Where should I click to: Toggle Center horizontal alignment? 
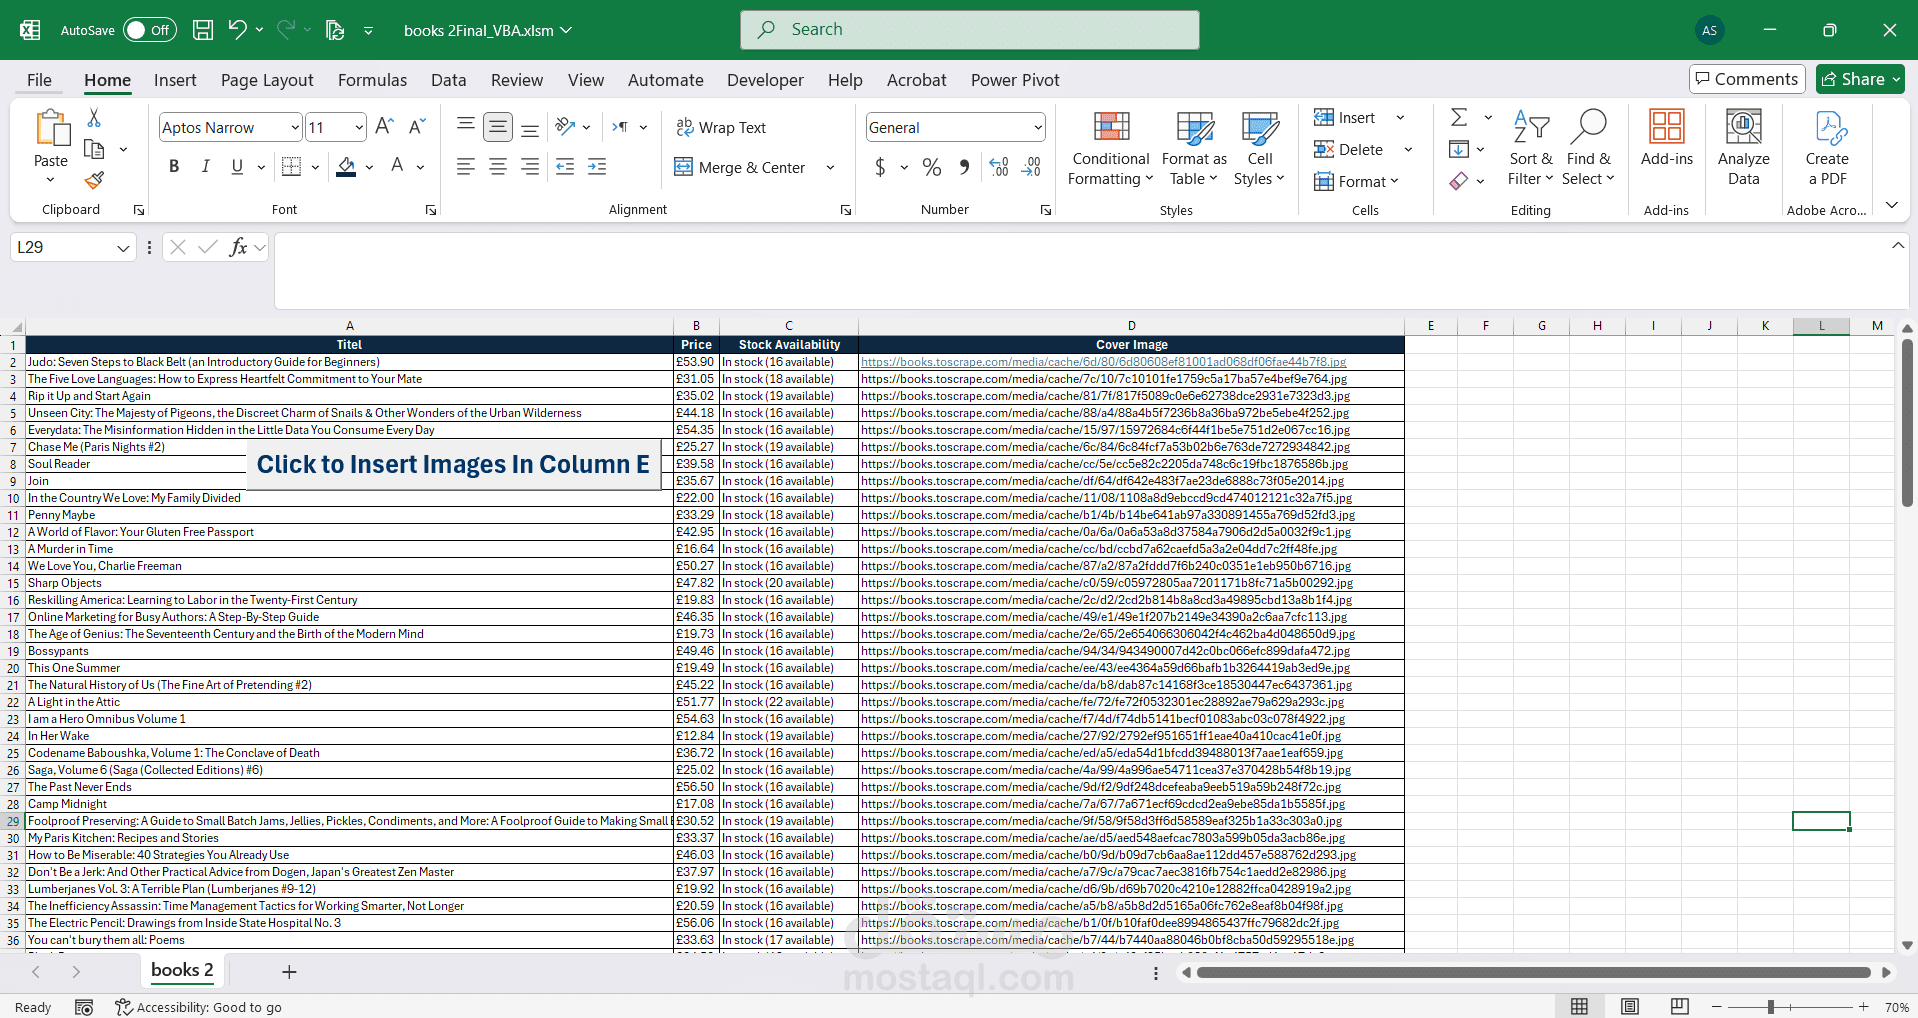[x=497, y=167]
